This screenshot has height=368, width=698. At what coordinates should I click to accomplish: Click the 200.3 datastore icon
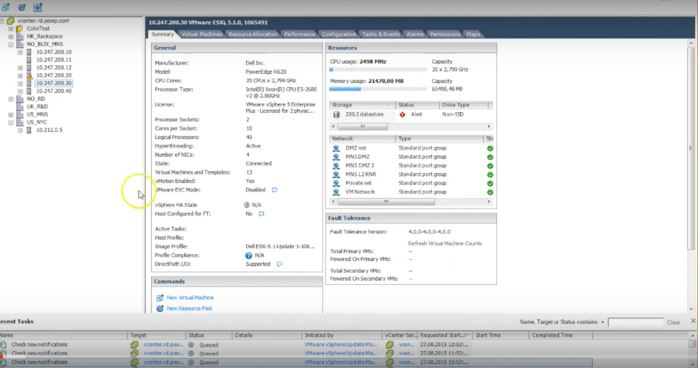pos(337,114)
